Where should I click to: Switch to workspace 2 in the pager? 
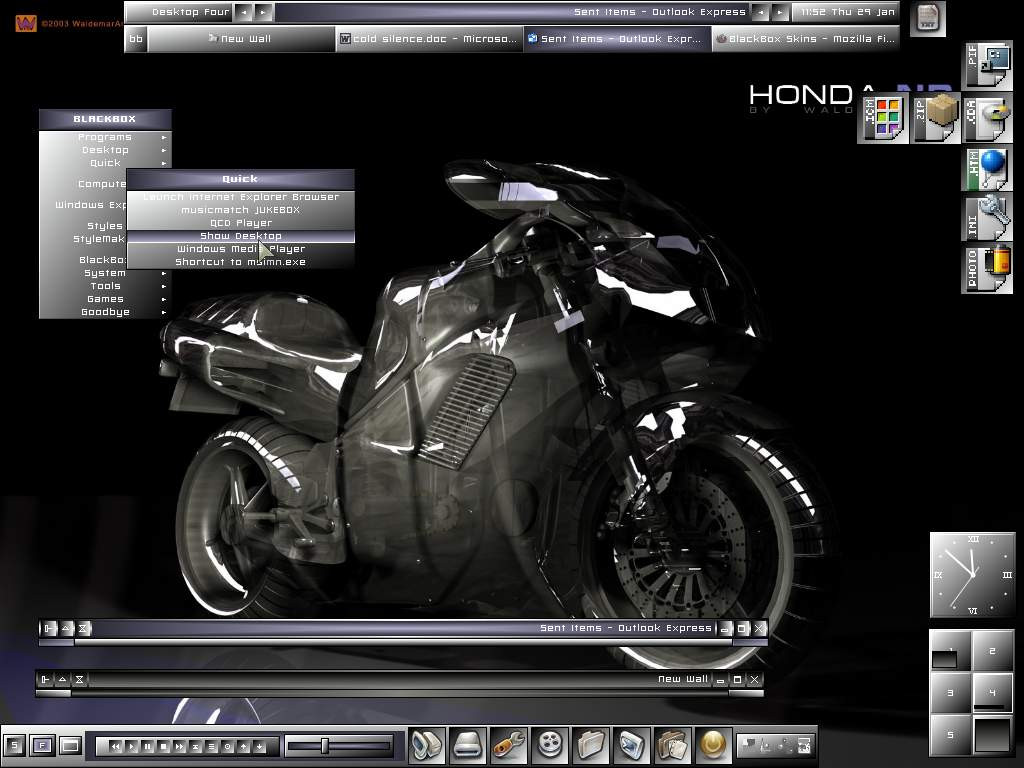[993, 651]
